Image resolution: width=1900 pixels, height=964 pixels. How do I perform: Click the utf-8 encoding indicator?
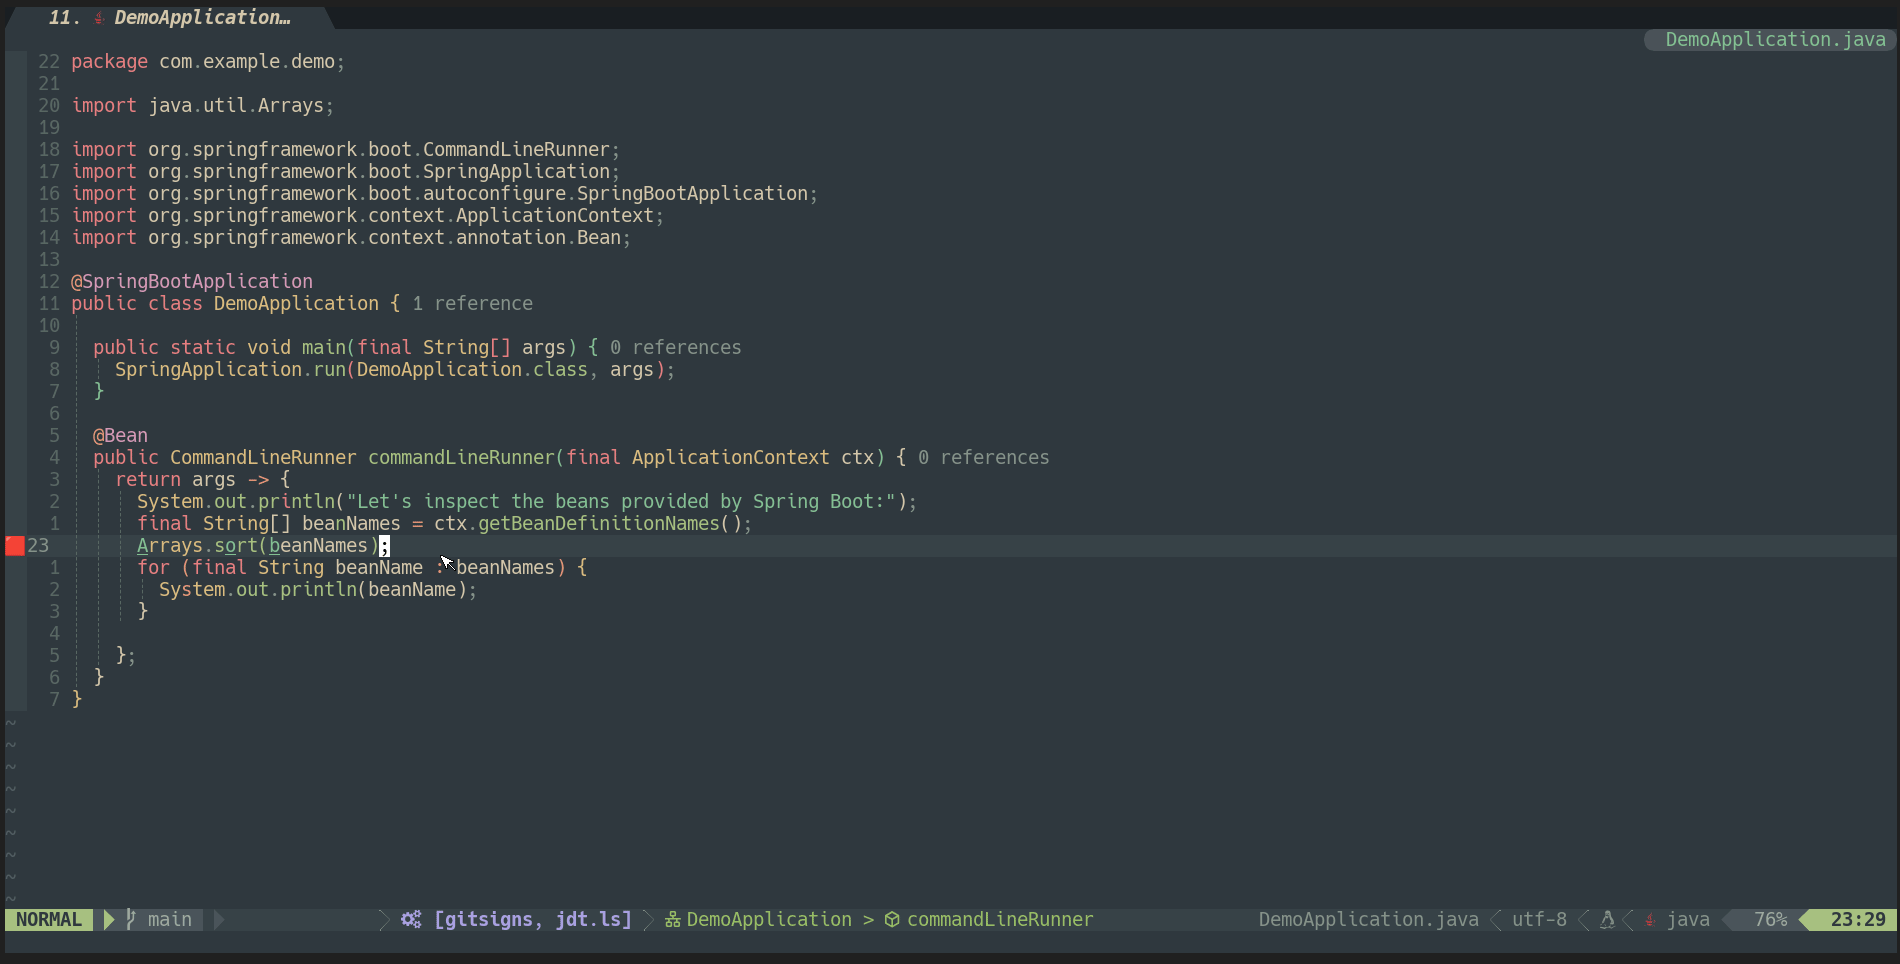[1539, 919]
